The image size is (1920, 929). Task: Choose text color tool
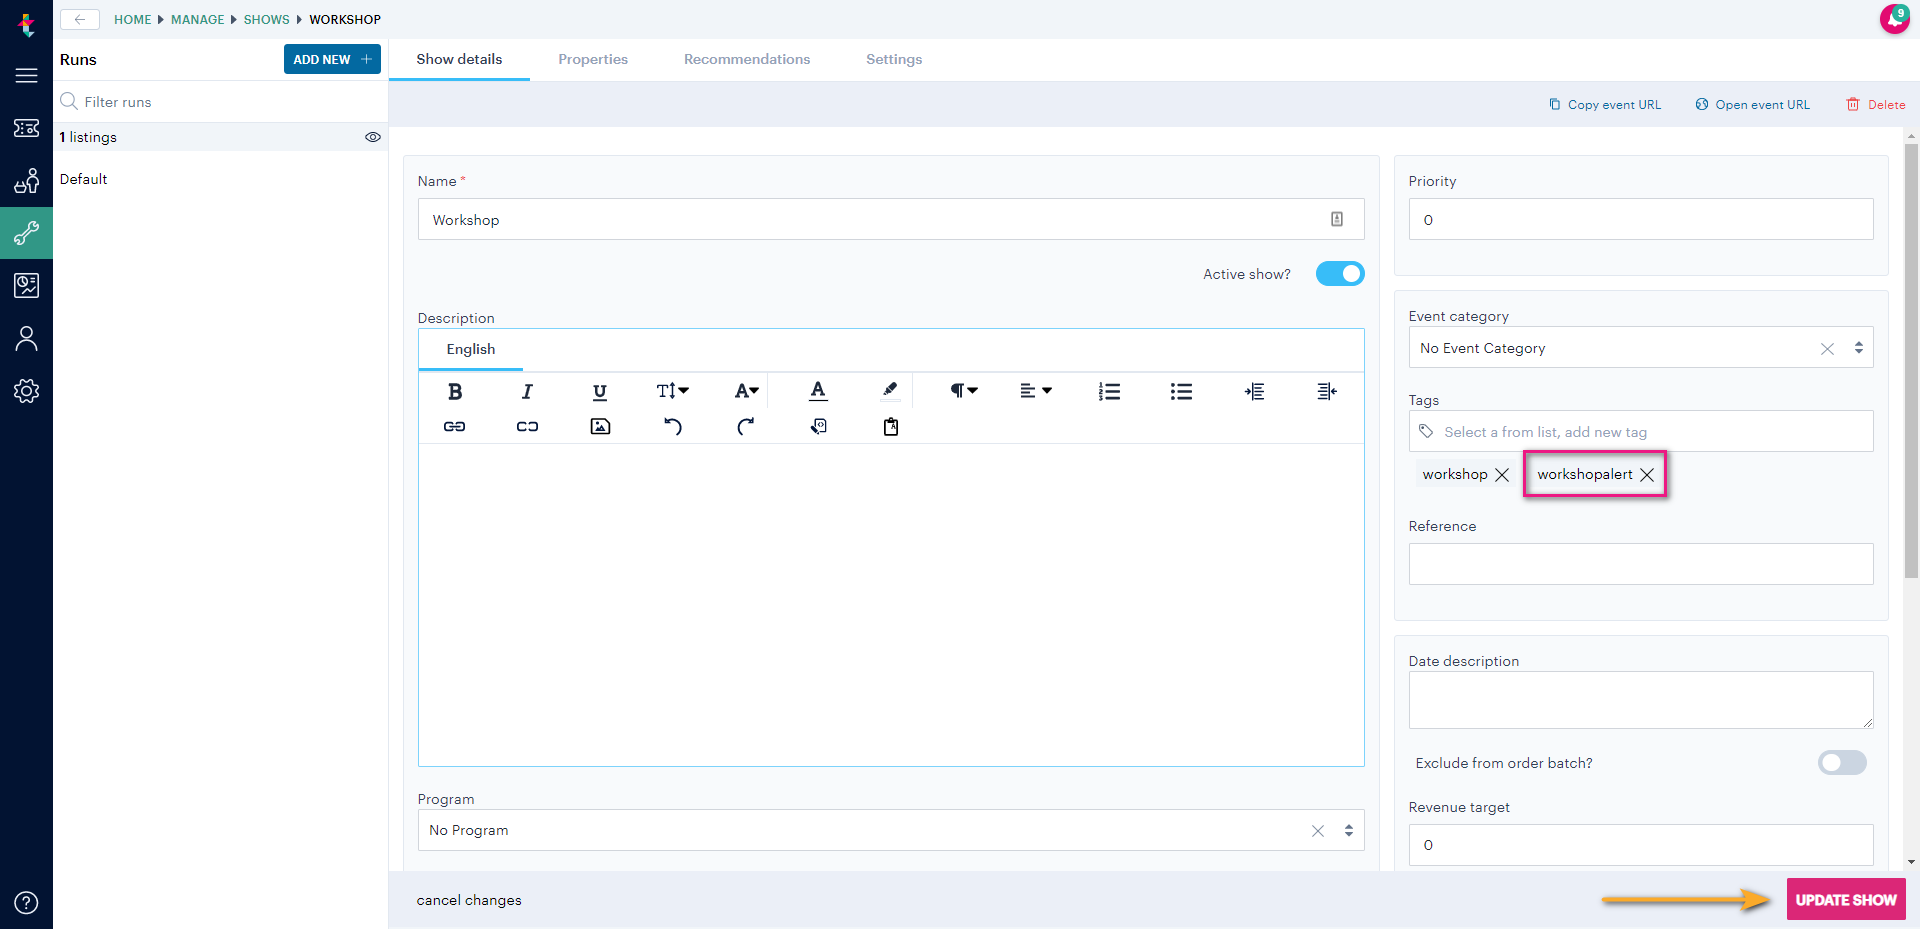818,391
